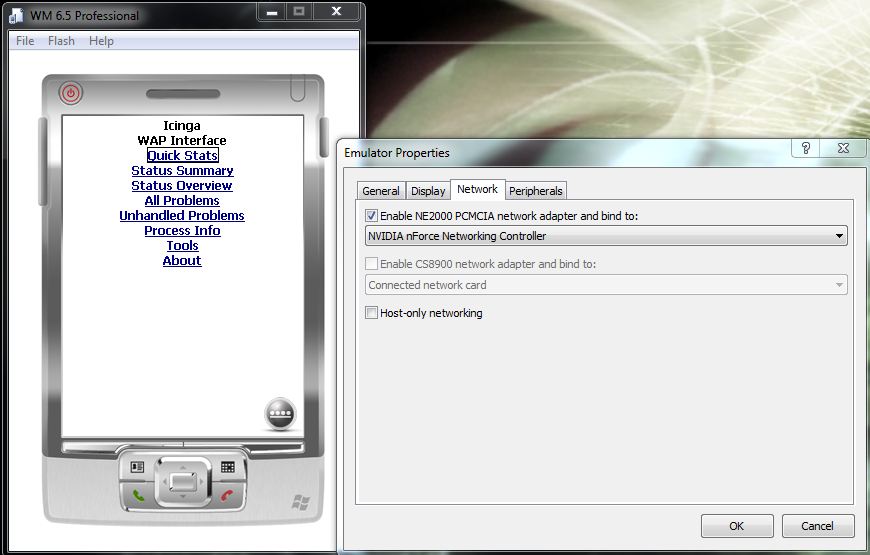
Task: Close the Emulator Properties dialog
Action: [843, 148]
